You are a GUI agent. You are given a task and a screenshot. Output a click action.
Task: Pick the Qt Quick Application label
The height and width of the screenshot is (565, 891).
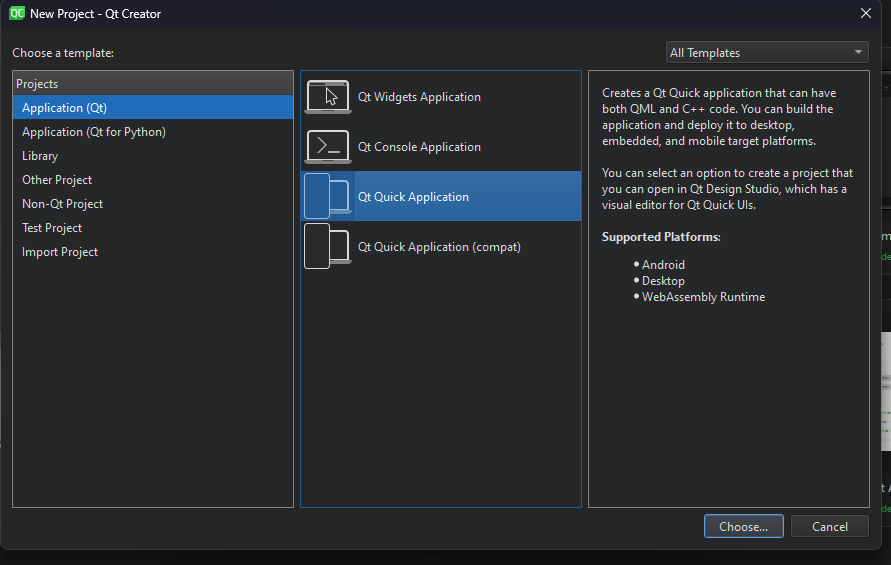point(413,197)
